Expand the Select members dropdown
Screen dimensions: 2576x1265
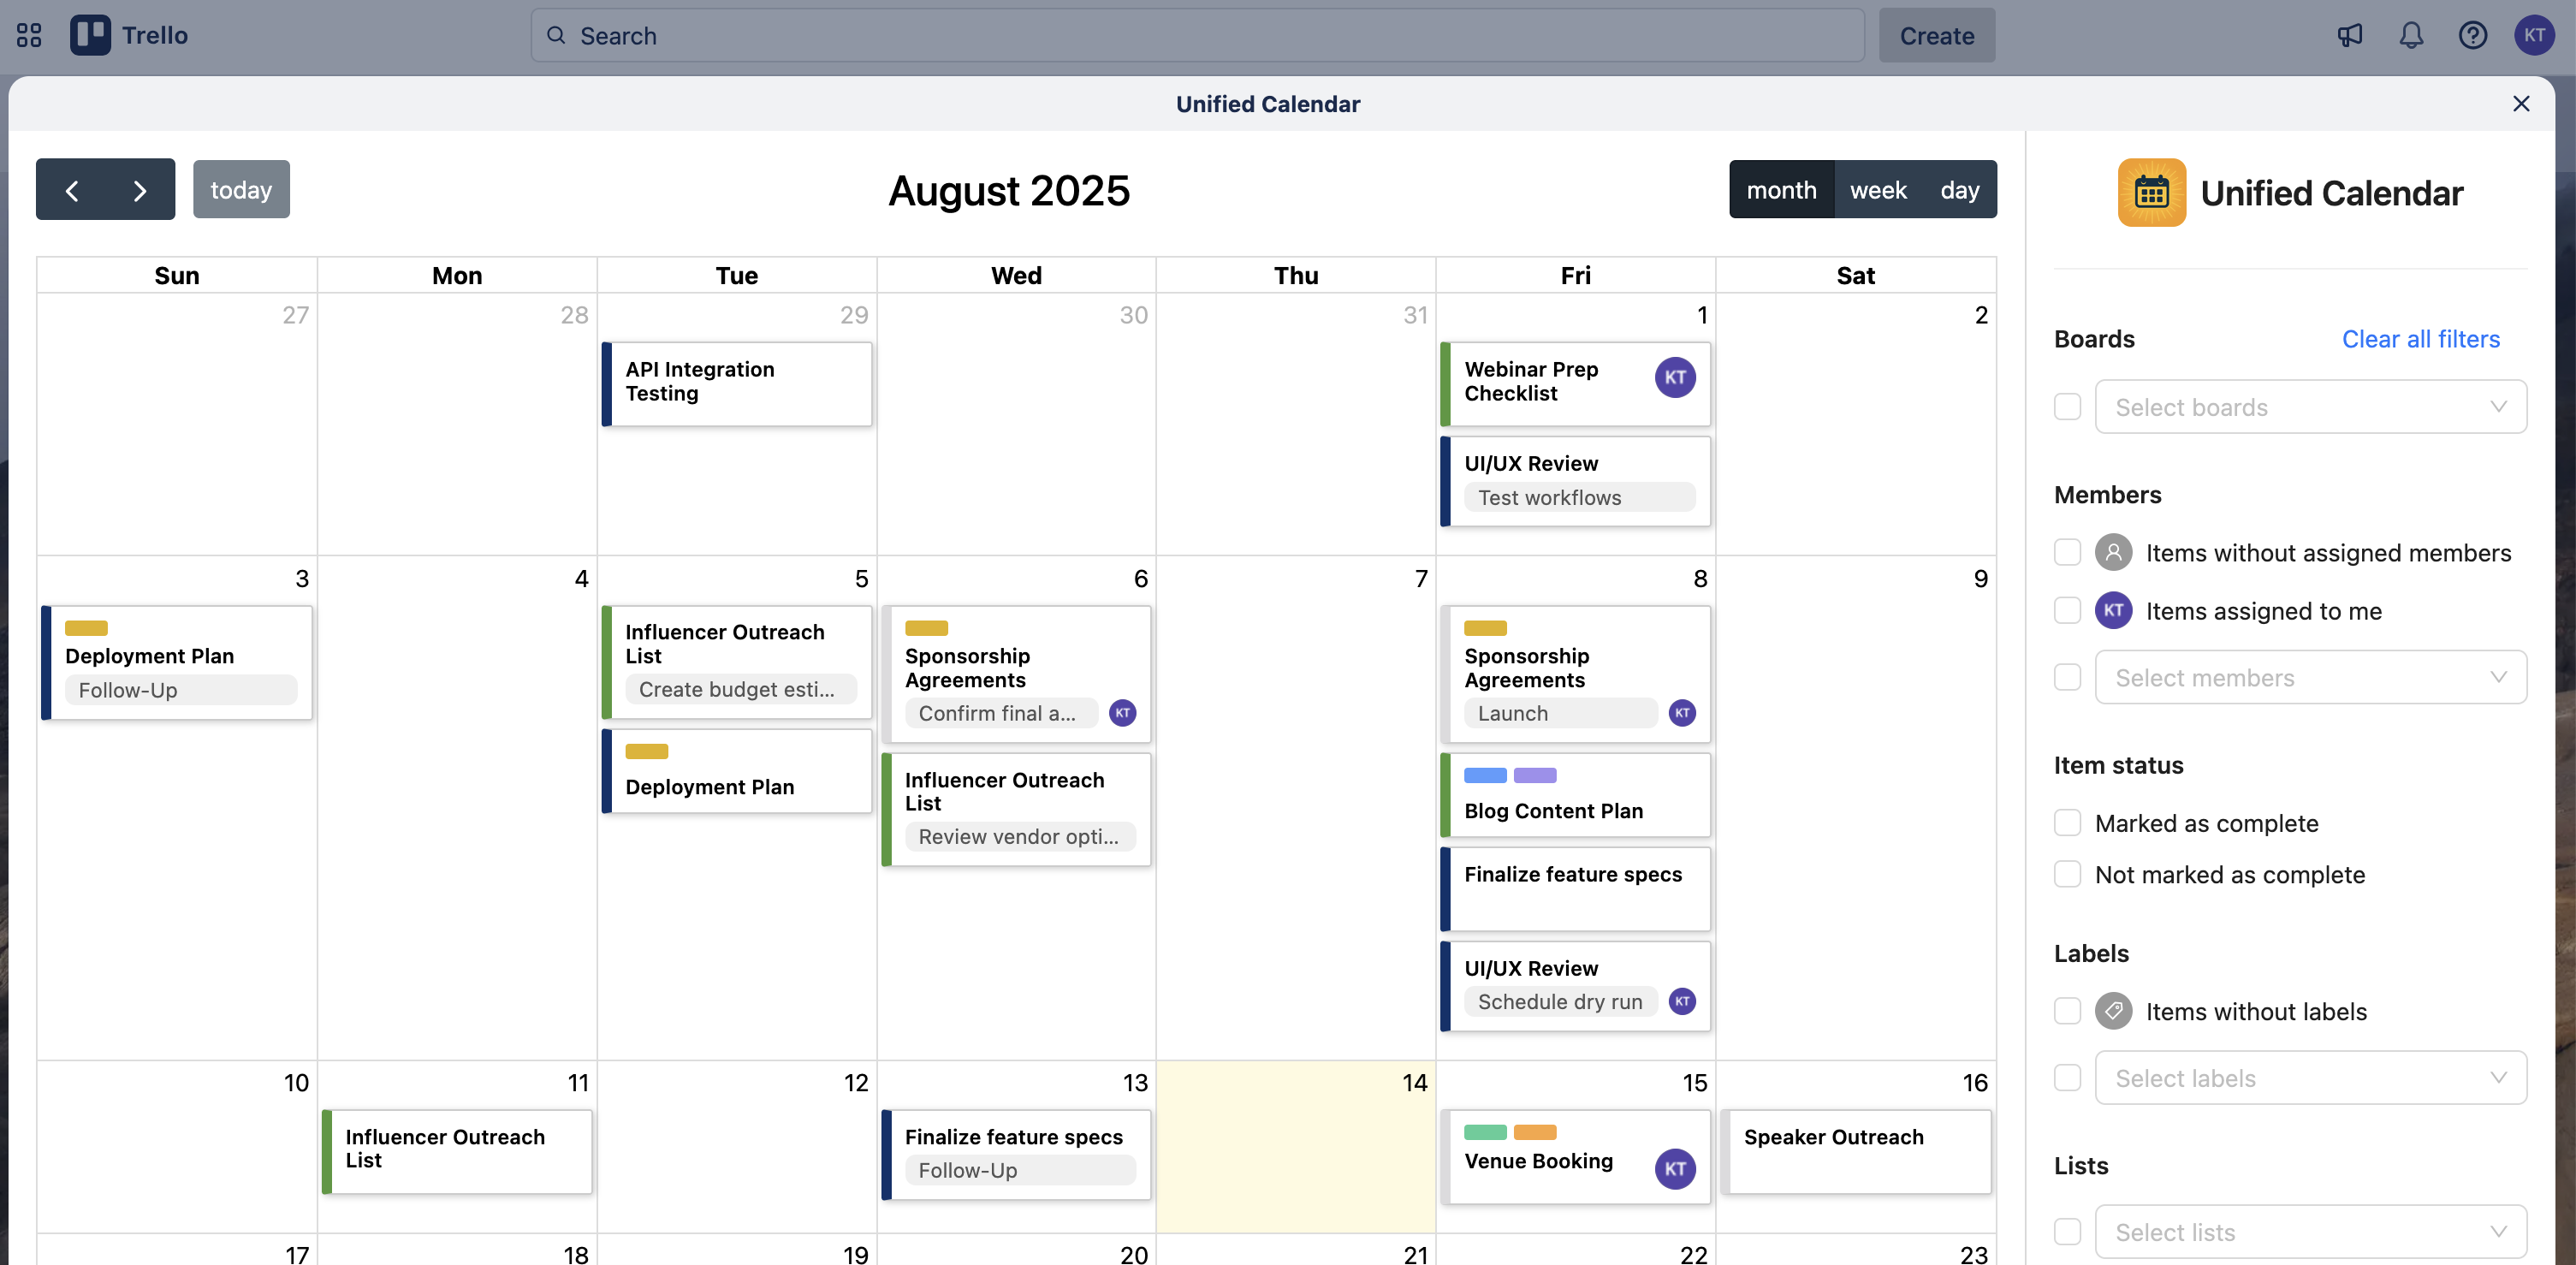tap(2311, 677)
